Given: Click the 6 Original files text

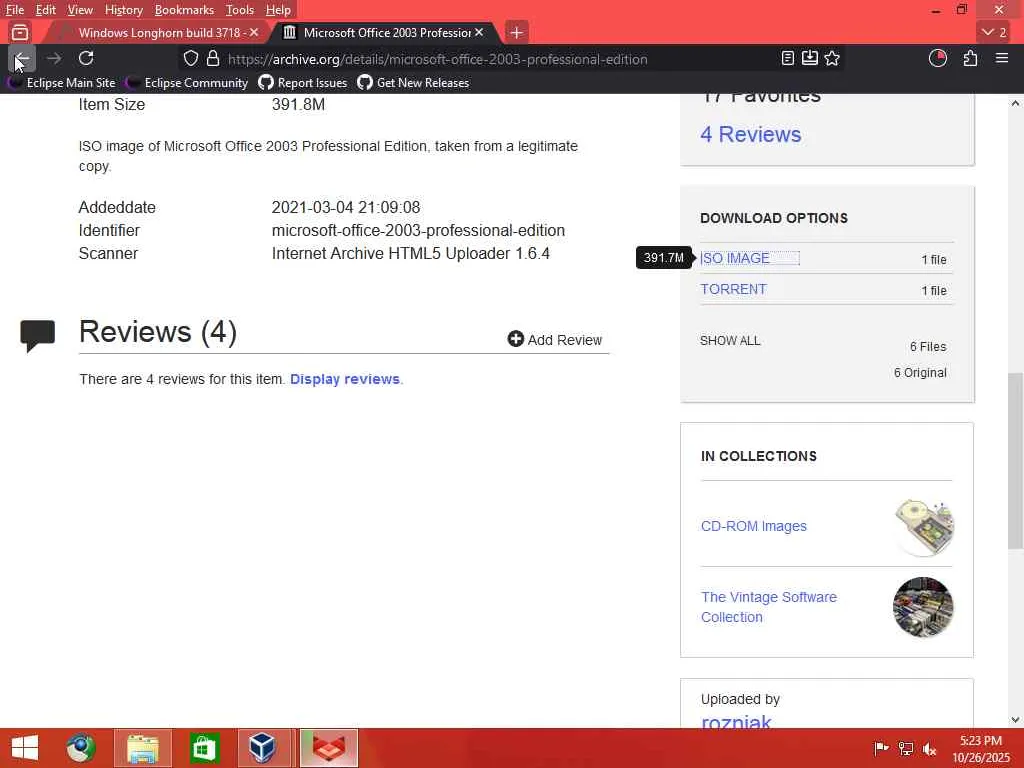Looking at the screenshot, I should pyautogui.click(x=920, y=373).
